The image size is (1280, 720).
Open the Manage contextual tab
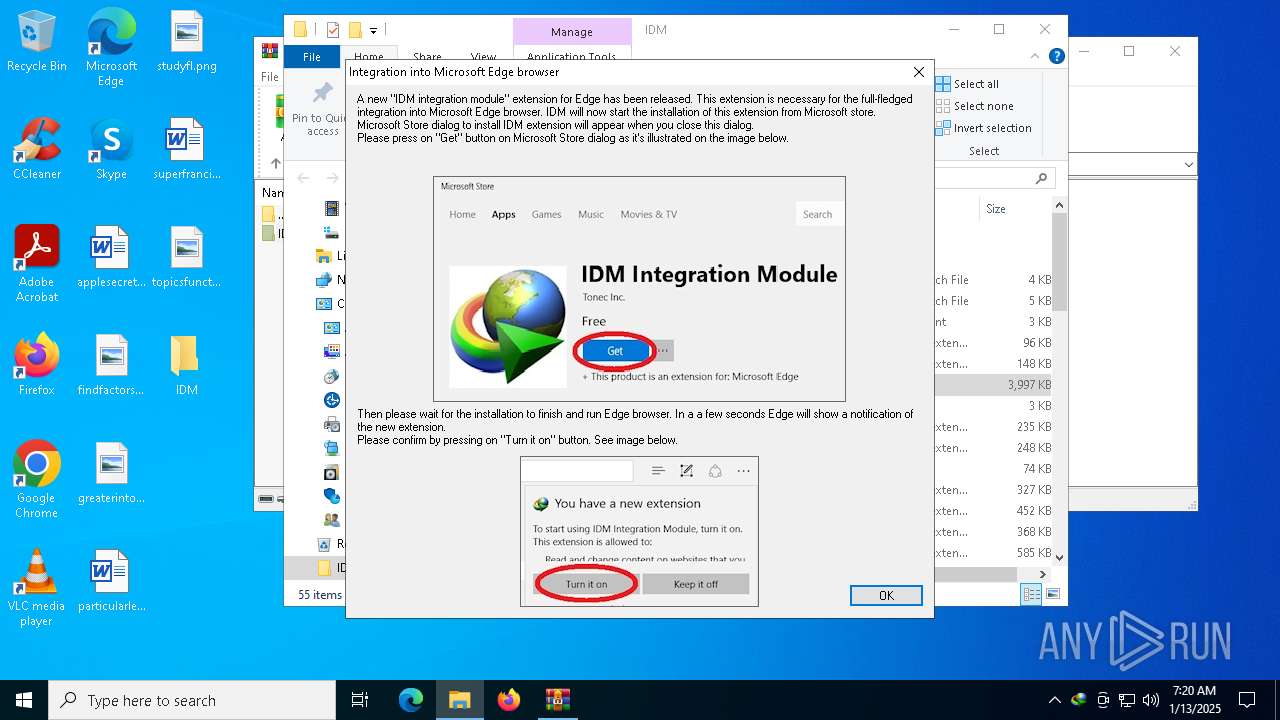[x=572, y=32]
